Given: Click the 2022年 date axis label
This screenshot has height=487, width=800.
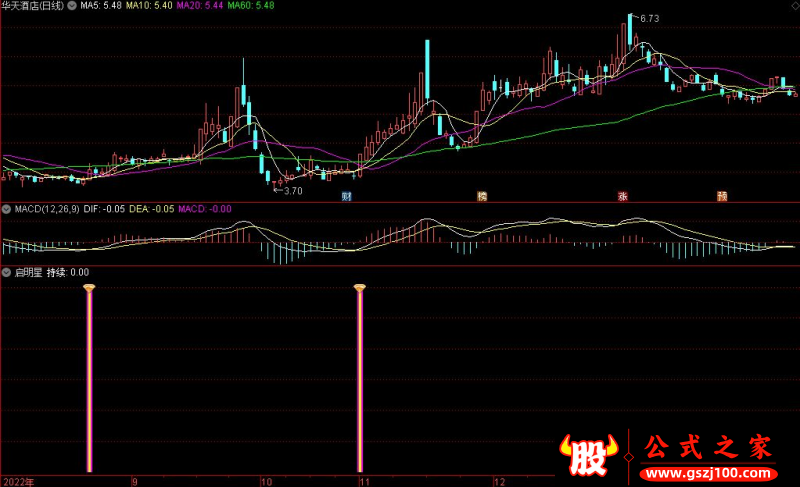Looking at the screenshot, I should click(x=18, y=482).
